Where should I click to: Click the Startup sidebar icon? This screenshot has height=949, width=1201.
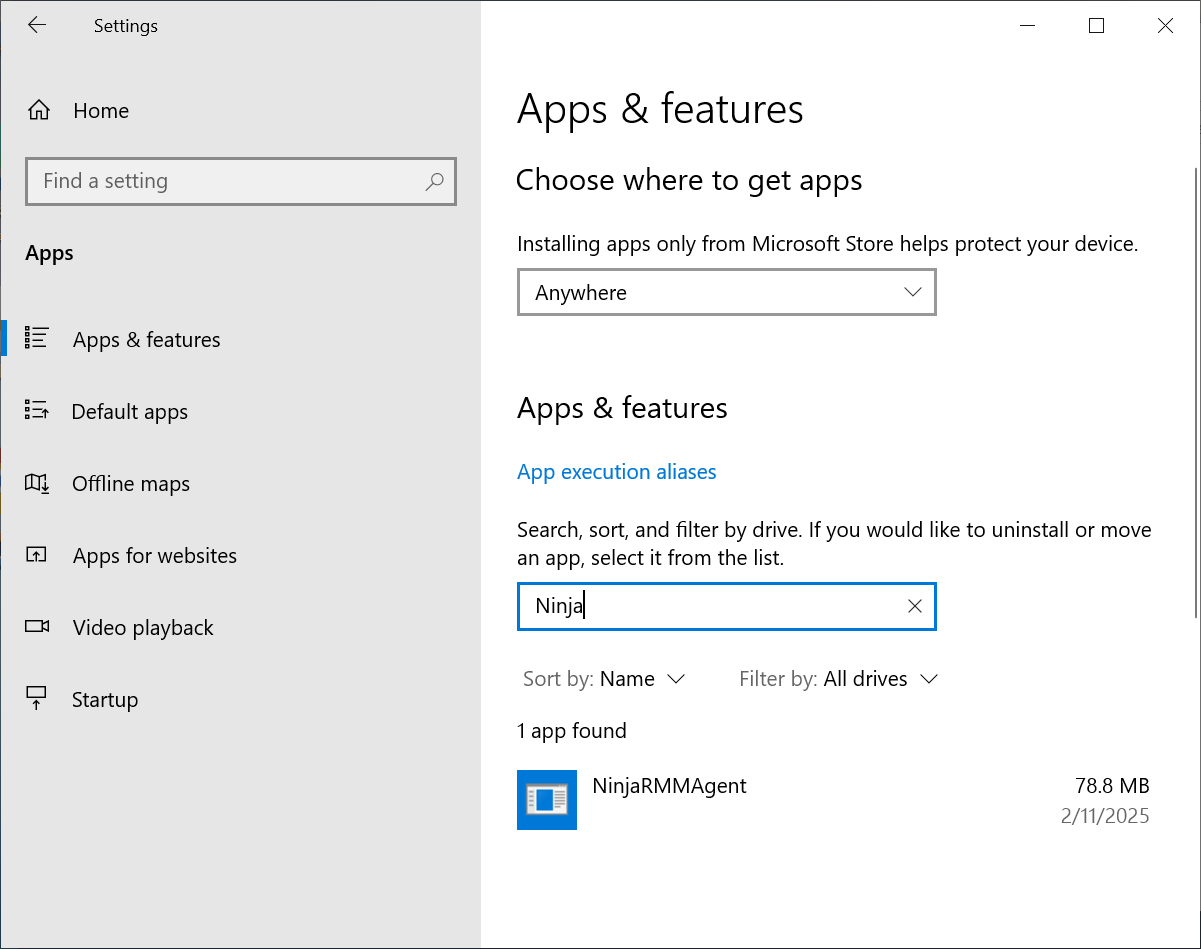click(x=37, y=699)
